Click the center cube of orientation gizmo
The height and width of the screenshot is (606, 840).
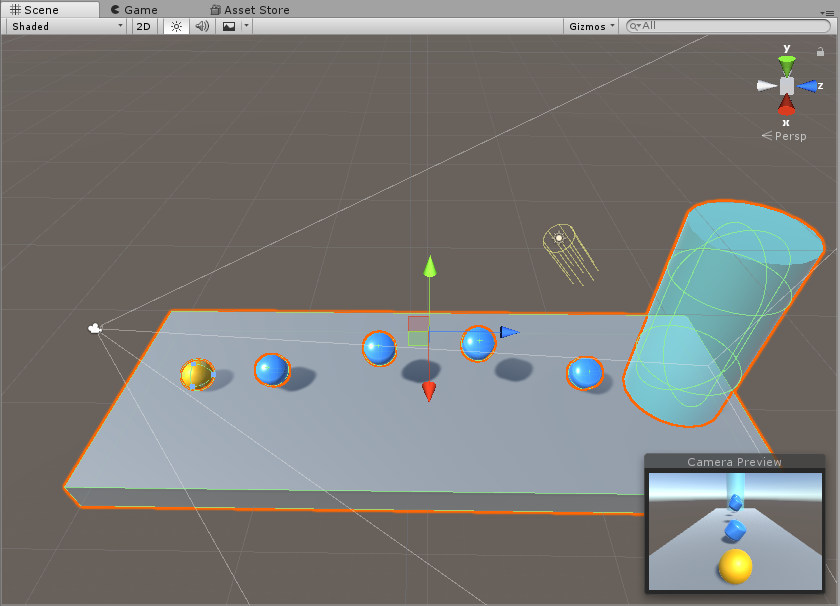tap(786, 86)
